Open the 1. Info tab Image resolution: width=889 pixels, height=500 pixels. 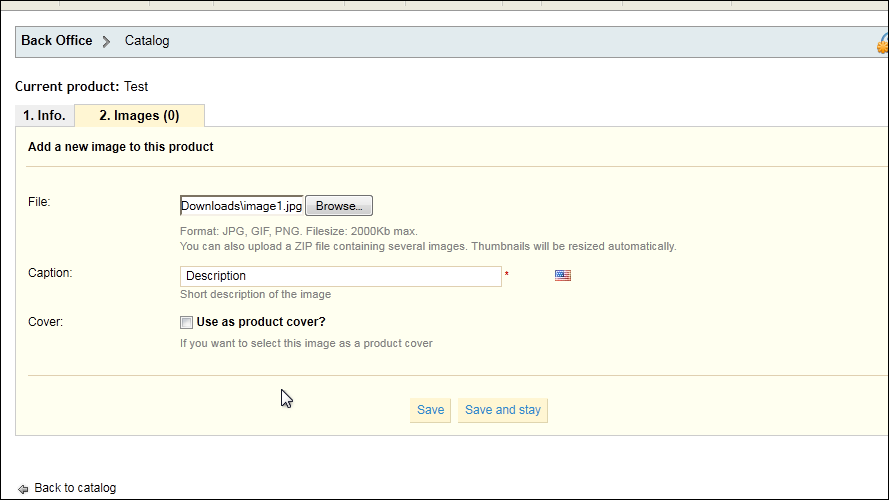pyautogui.click(x=45, y=116)
